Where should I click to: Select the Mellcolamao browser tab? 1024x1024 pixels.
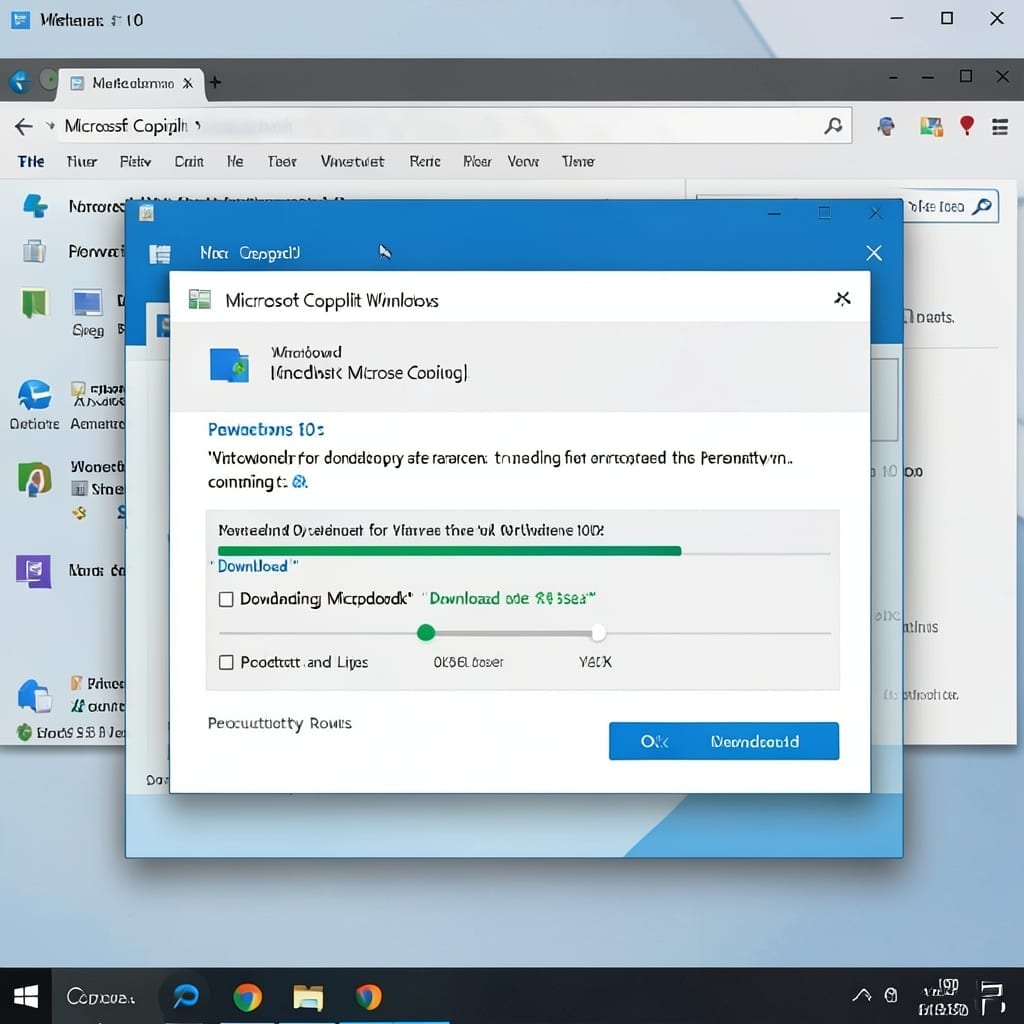pos(131,84)
